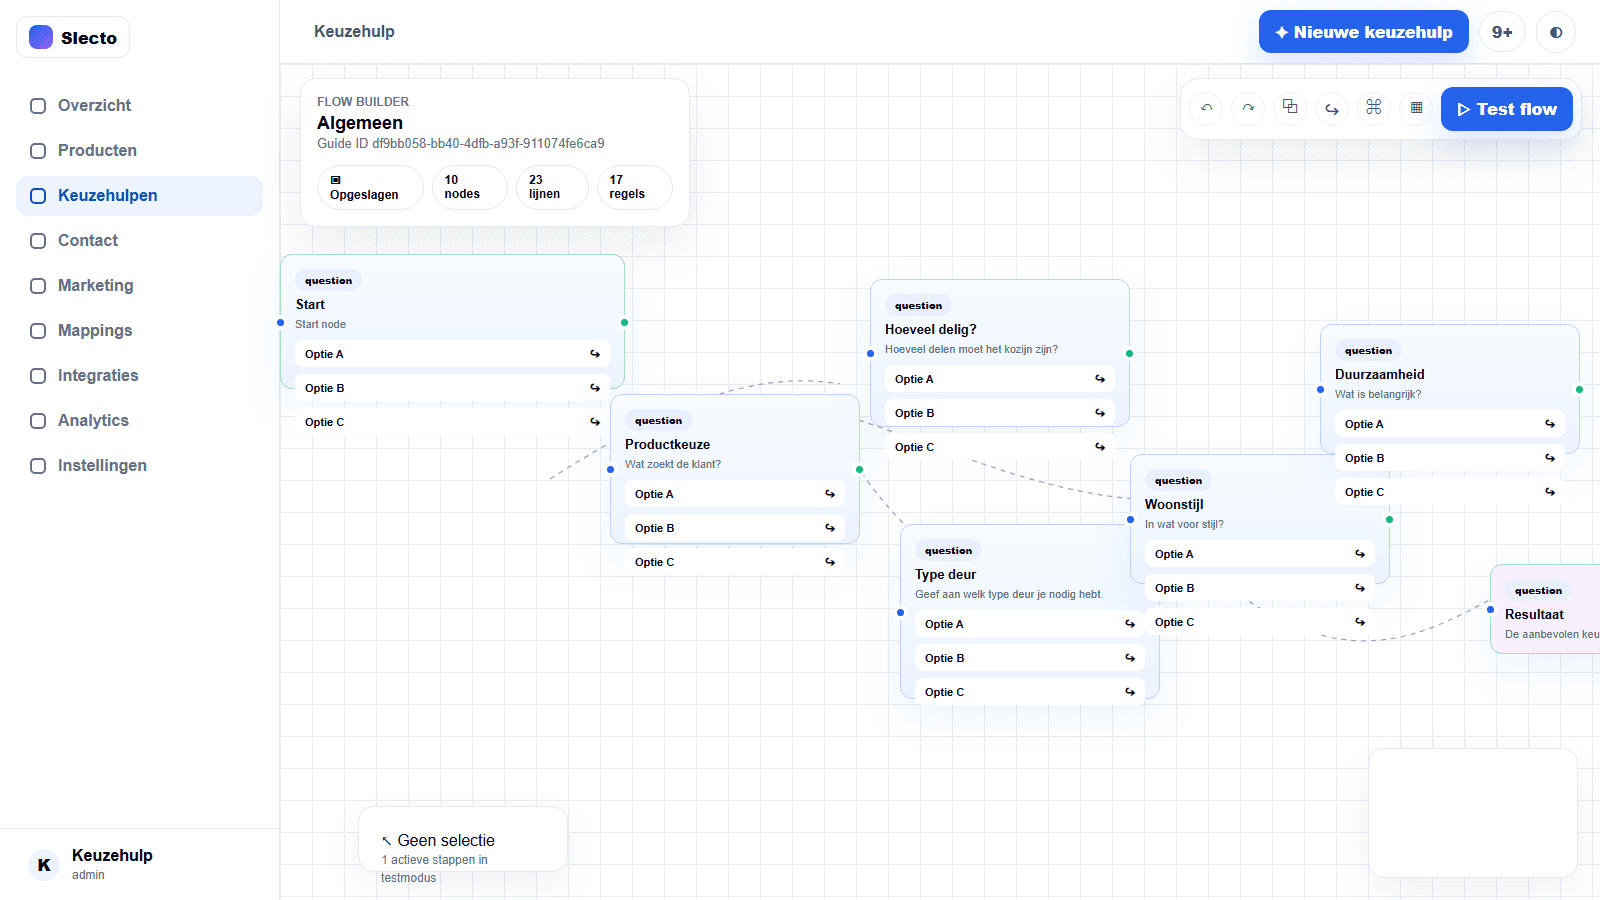Viewport: 1600px width, 900px height.
Task: Select the Duurzaamheid node title
Action: tap(1379, 374)
